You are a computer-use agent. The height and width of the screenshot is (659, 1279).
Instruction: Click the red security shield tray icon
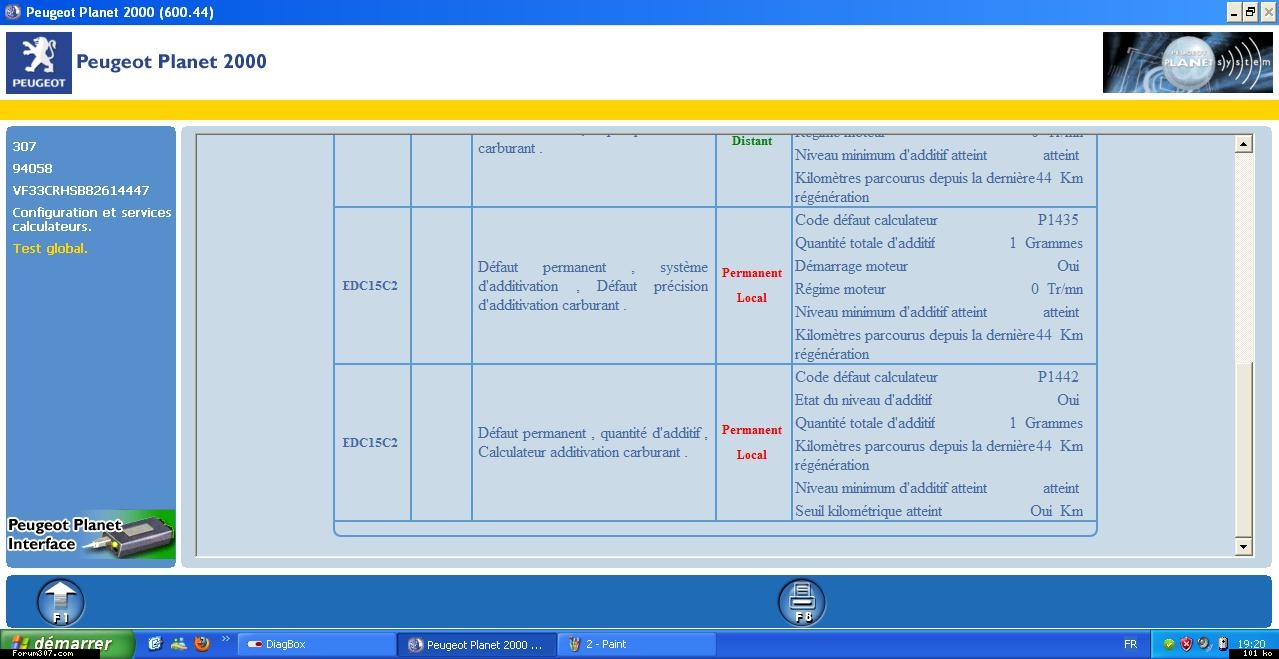coord(1186,644)
